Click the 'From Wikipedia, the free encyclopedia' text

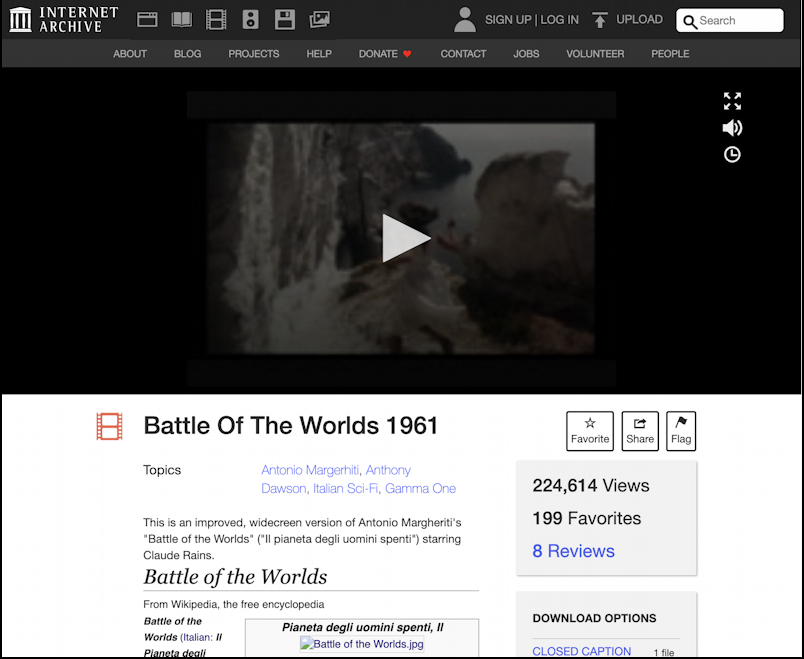[234, 605]
